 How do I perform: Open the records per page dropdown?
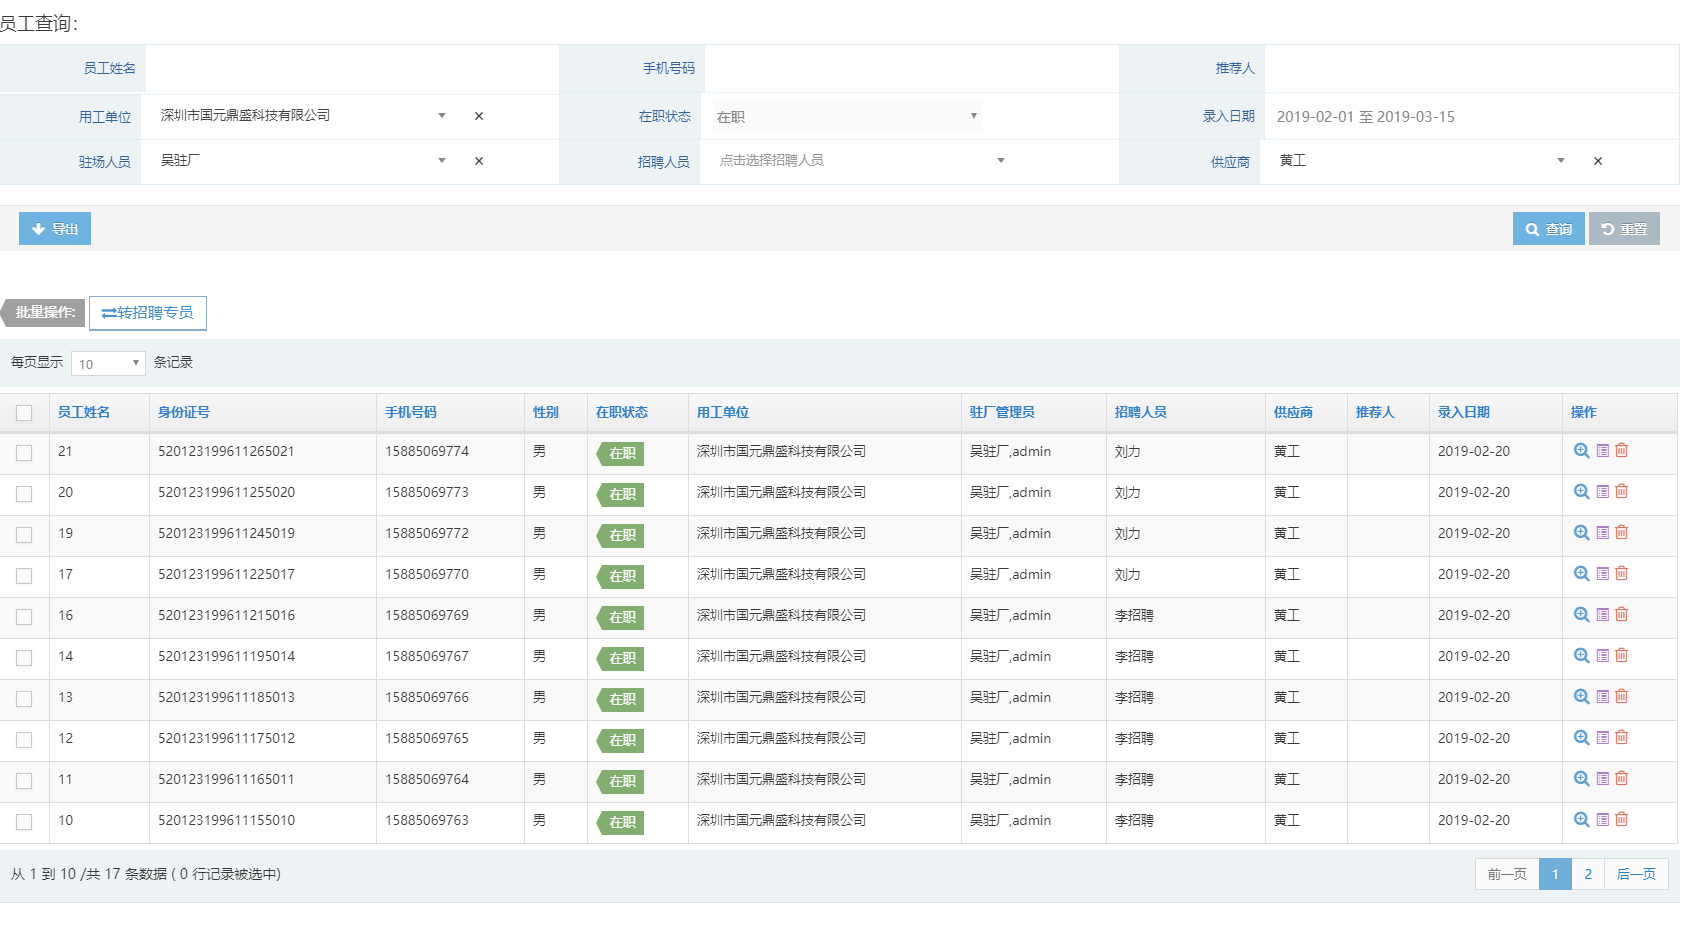click(108, 364)
